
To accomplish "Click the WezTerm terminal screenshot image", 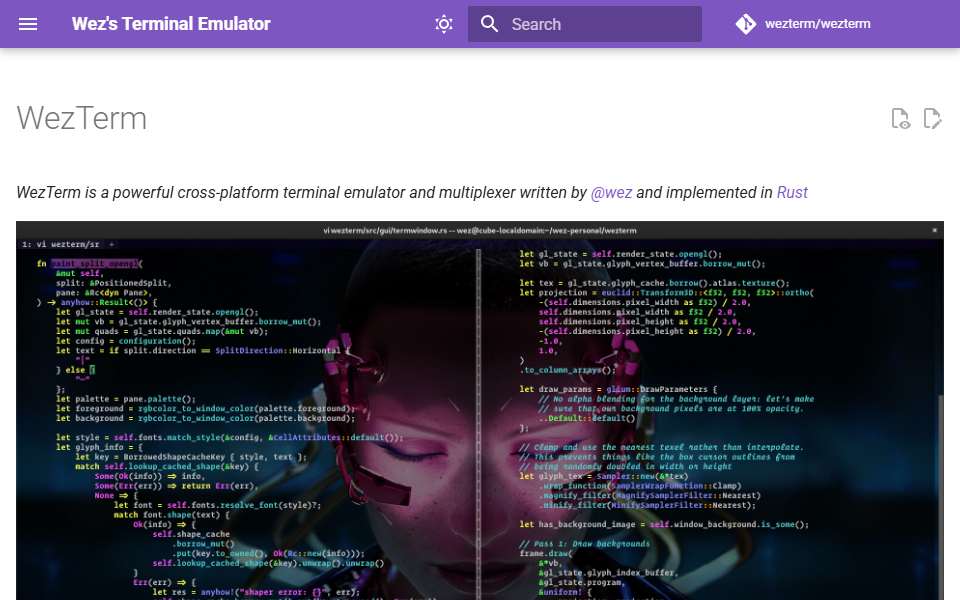I will (480, 411).
